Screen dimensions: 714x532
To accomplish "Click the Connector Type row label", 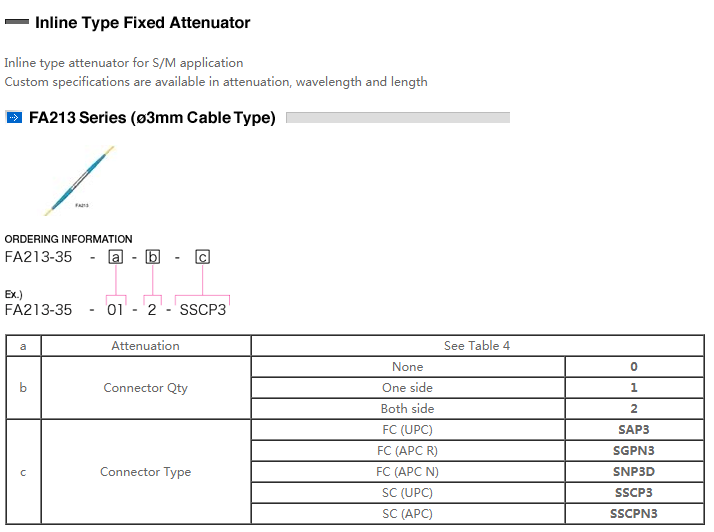I will coord(146,472).
